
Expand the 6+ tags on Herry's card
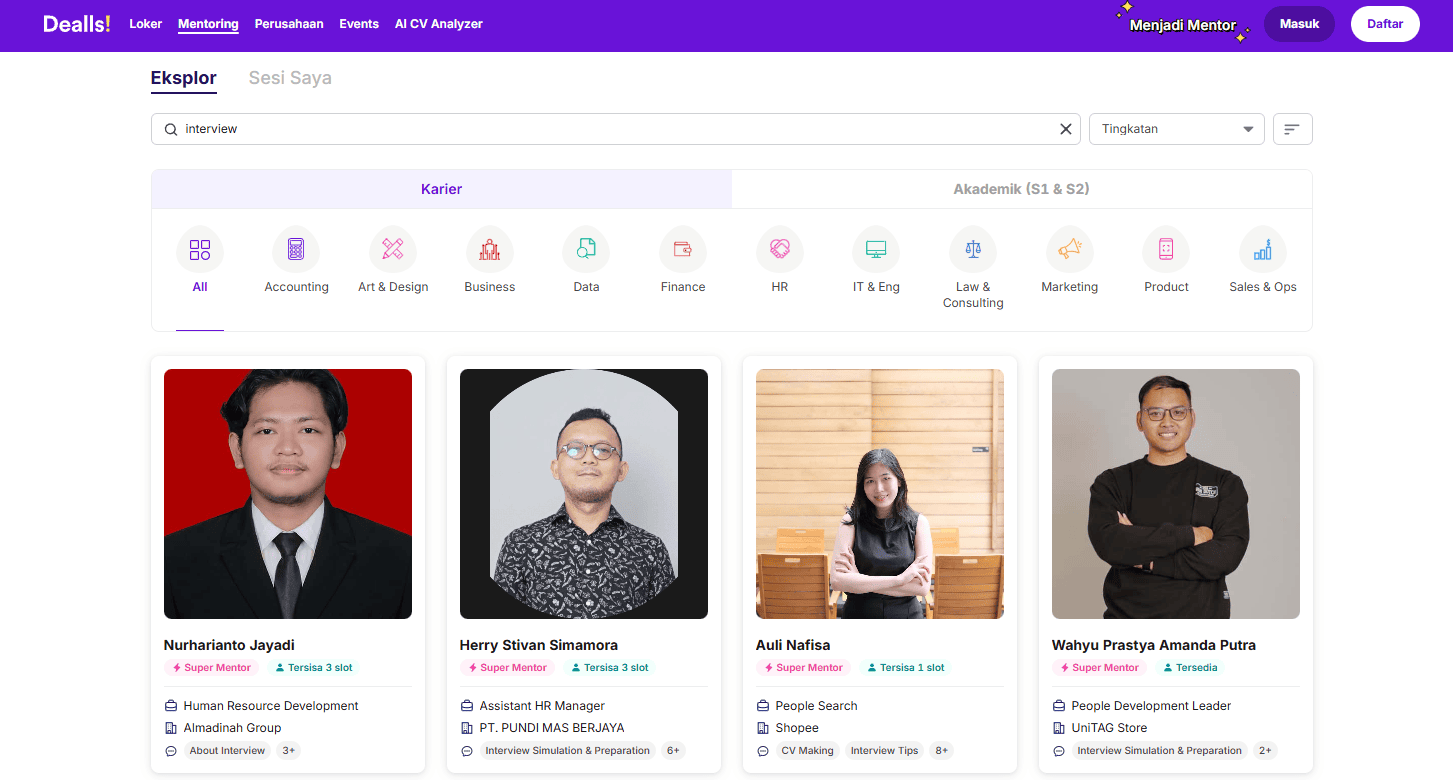pos(673,751)
